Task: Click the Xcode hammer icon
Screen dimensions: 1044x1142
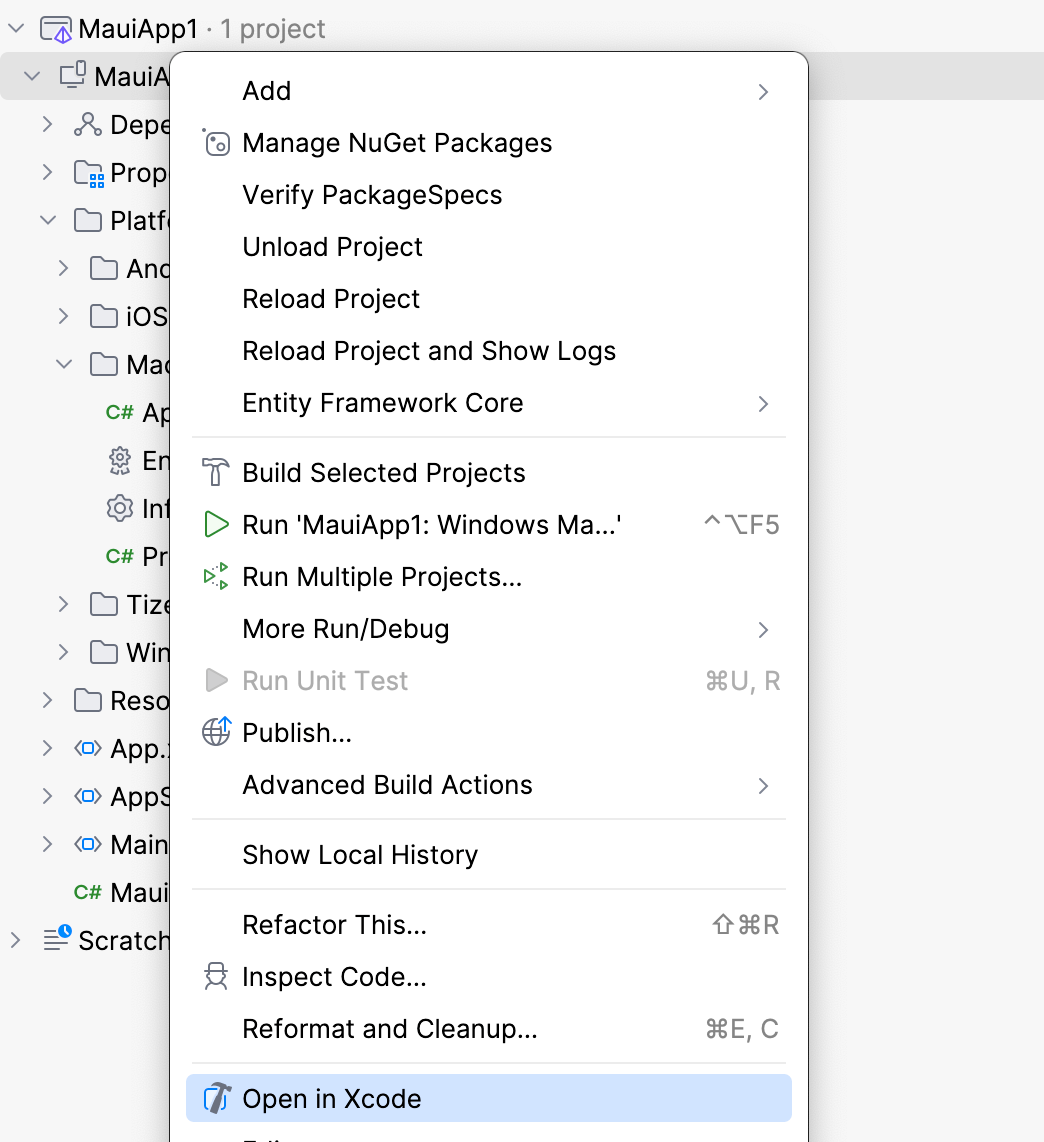Action: (216, 1098)
